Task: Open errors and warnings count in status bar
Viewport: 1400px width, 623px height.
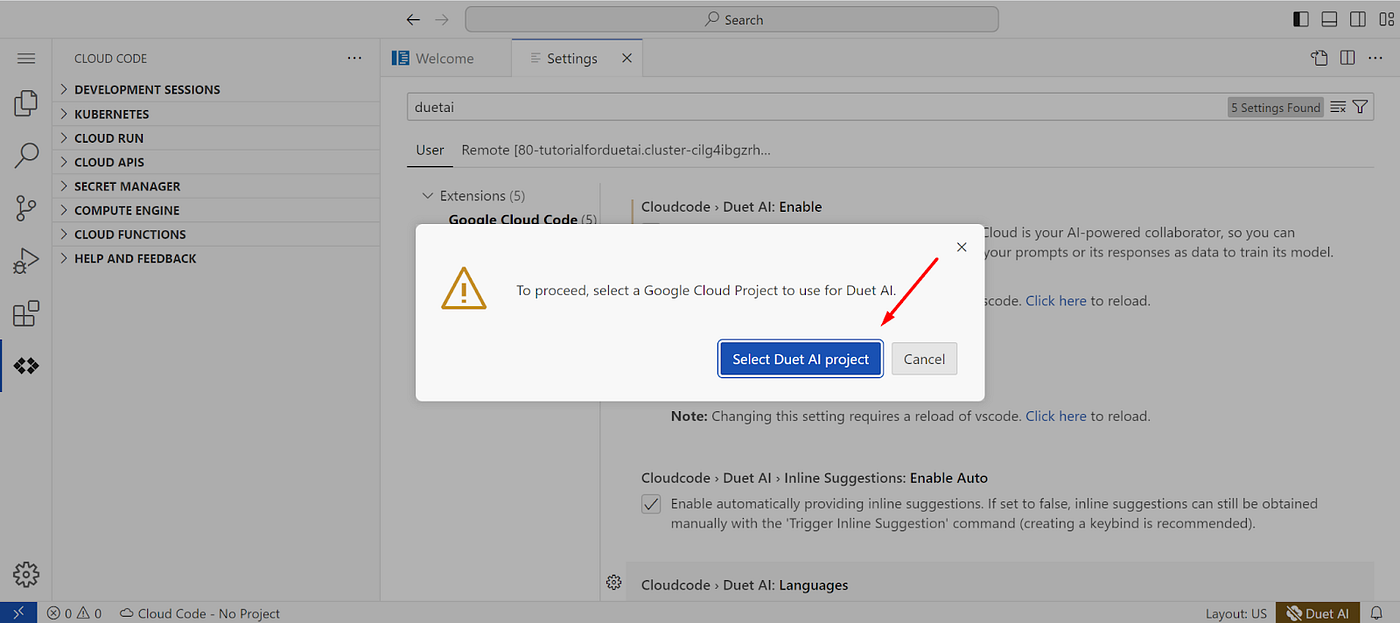Action: (x=74, y=613)
